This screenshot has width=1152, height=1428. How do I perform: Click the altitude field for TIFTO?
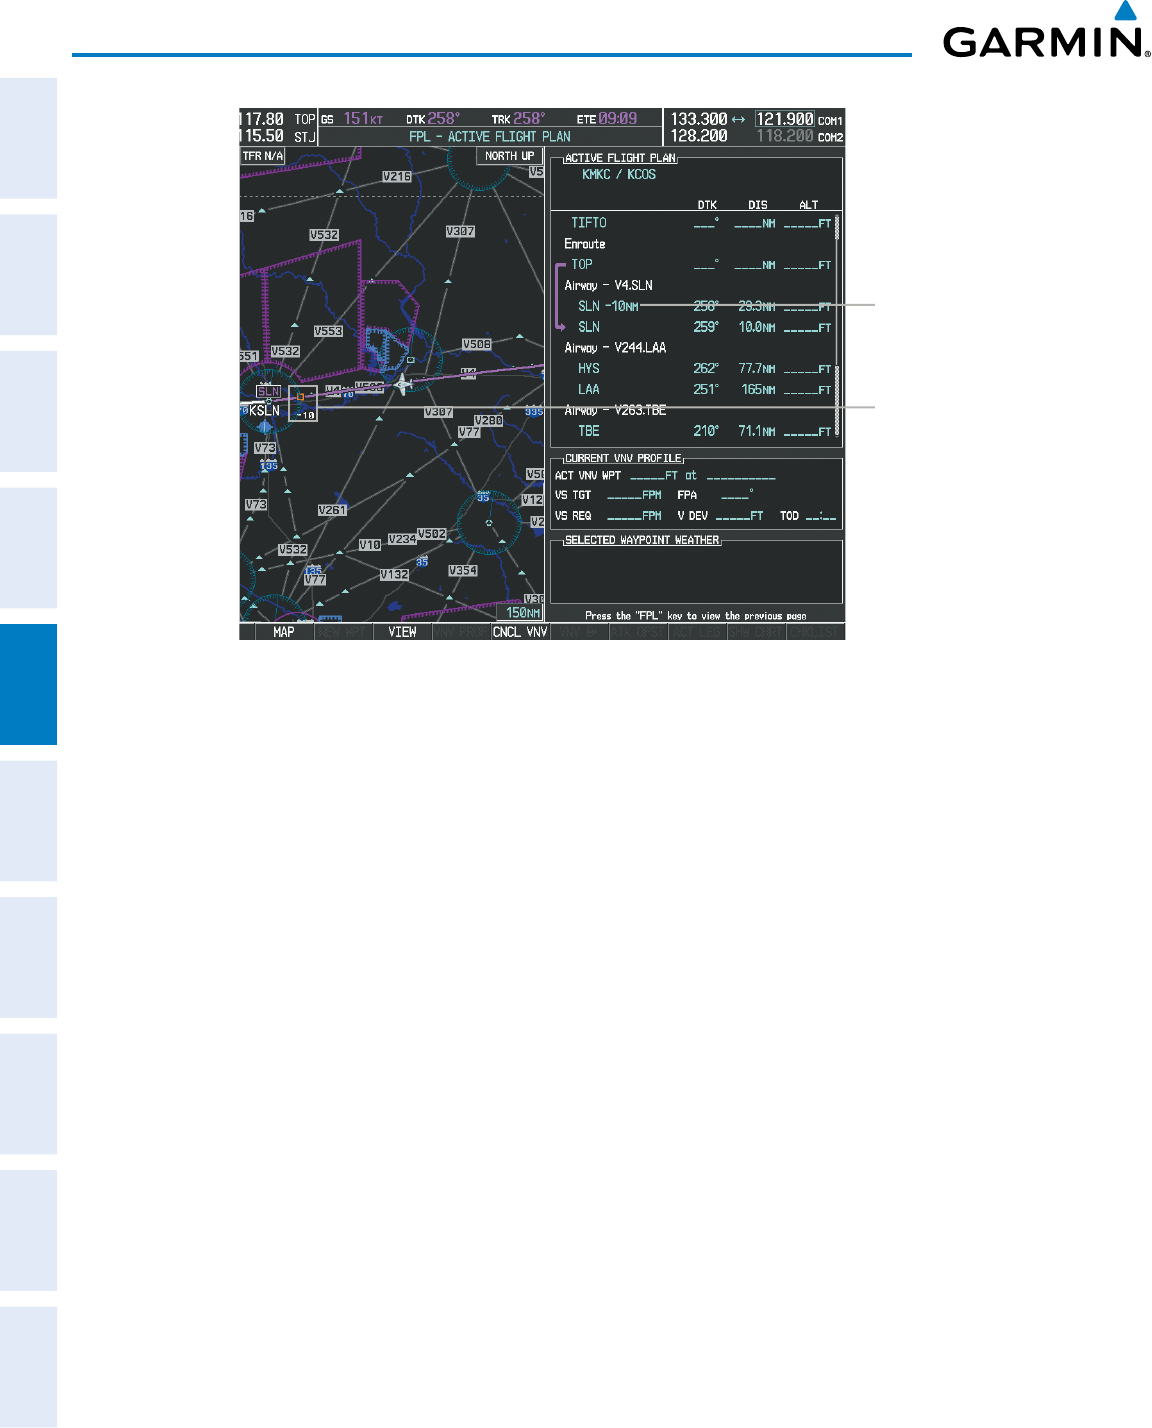point(808,224)
